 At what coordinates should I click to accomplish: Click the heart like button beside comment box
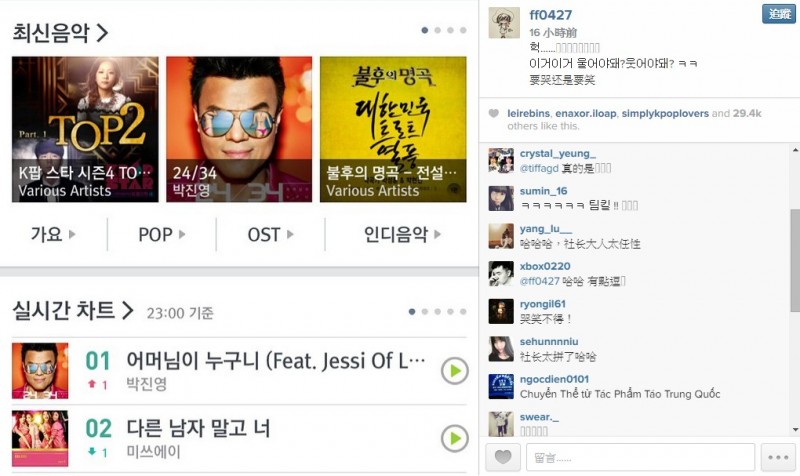503,457
